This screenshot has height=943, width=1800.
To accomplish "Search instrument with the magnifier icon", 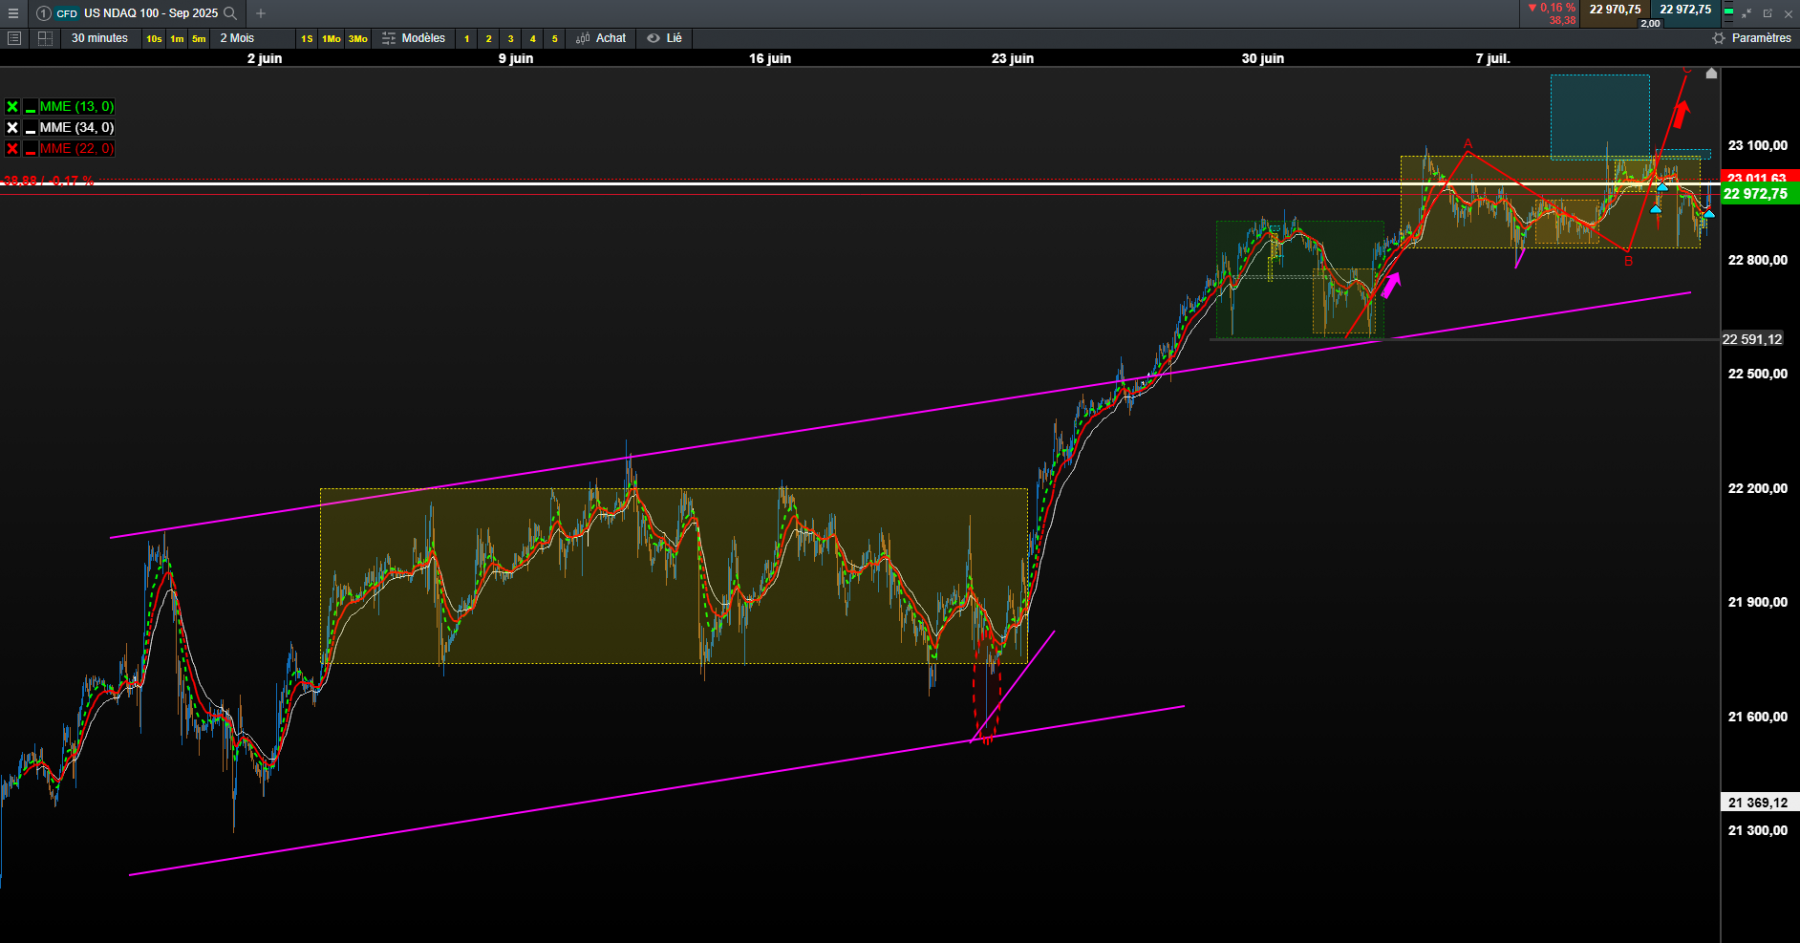I will click(x=230, y=13).
